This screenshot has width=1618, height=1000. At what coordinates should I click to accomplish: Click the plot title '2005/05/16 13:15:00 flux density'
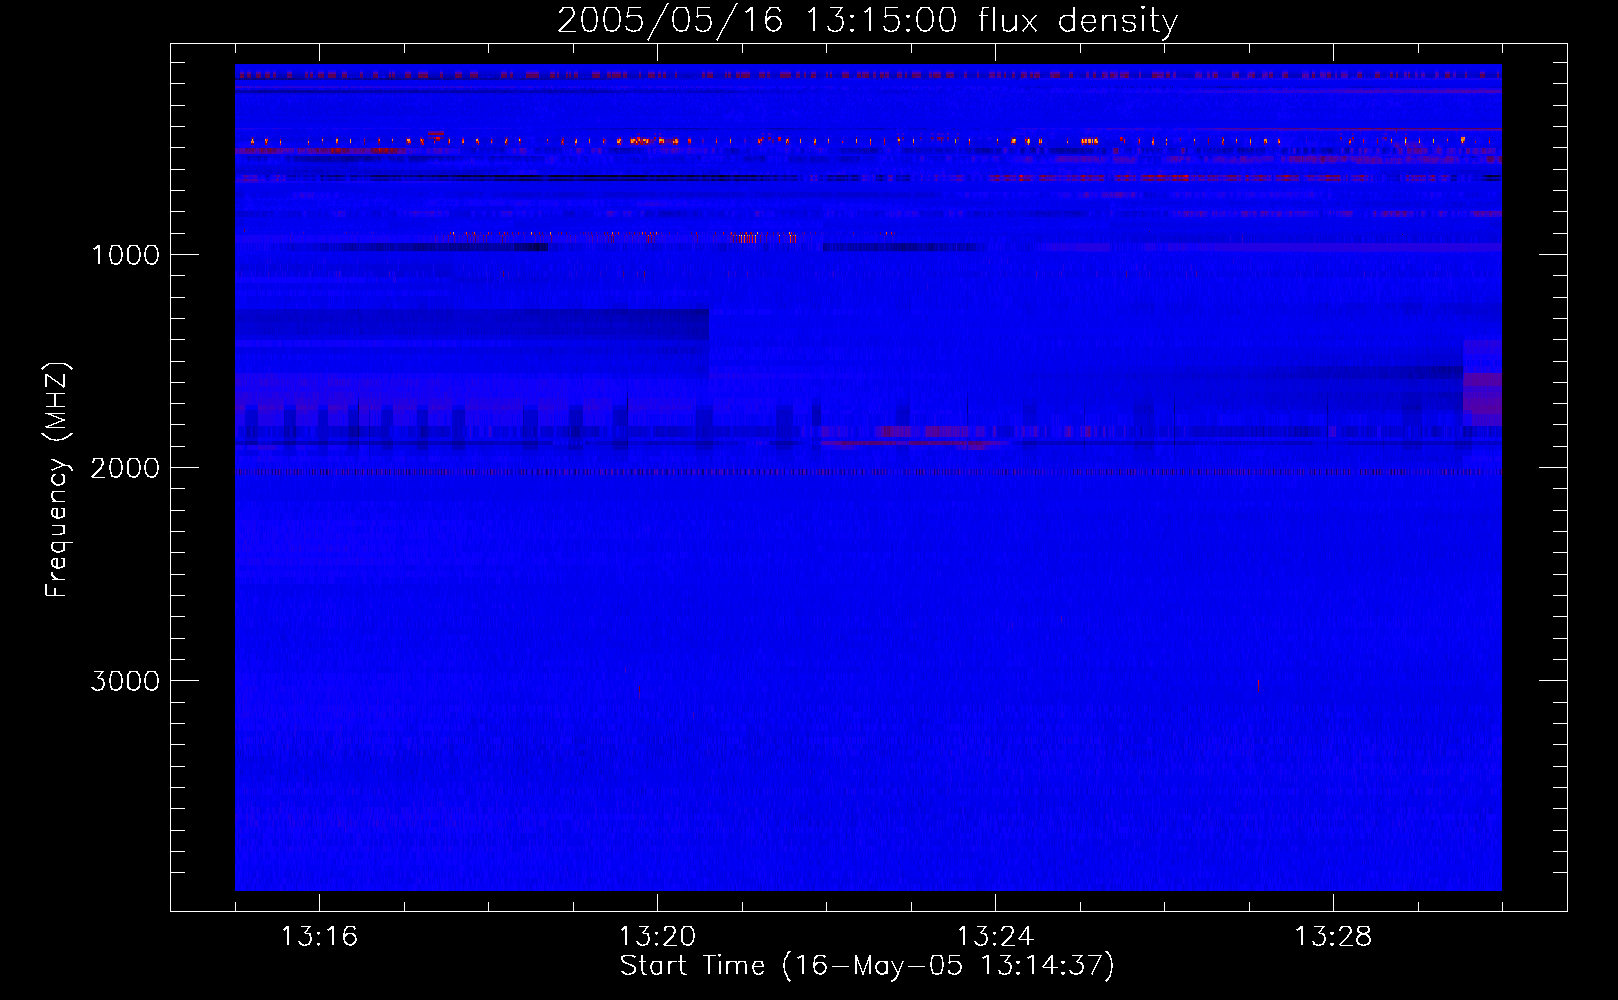pyautogui.click(x=867, y=20)
